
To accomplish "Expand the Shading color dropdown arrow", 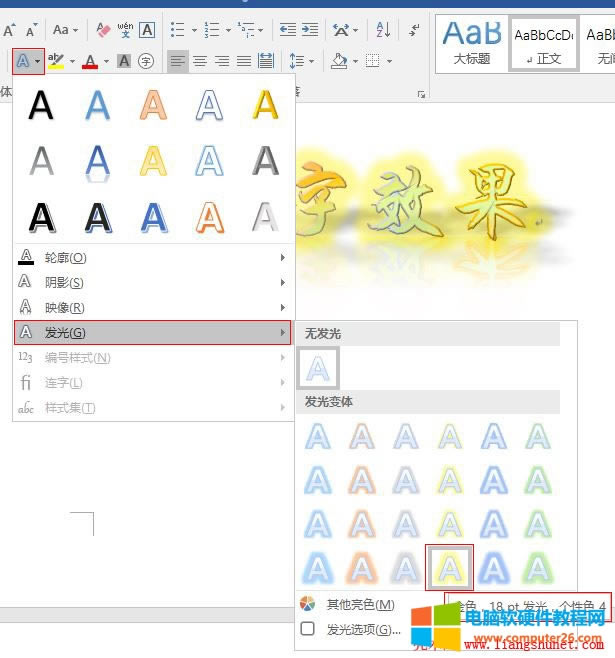I will click(355, 62).
